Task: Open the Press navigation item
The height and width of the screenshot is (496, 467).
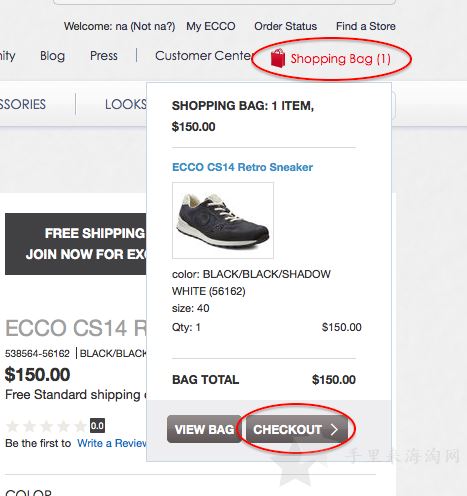Action: tap(104, 56)
